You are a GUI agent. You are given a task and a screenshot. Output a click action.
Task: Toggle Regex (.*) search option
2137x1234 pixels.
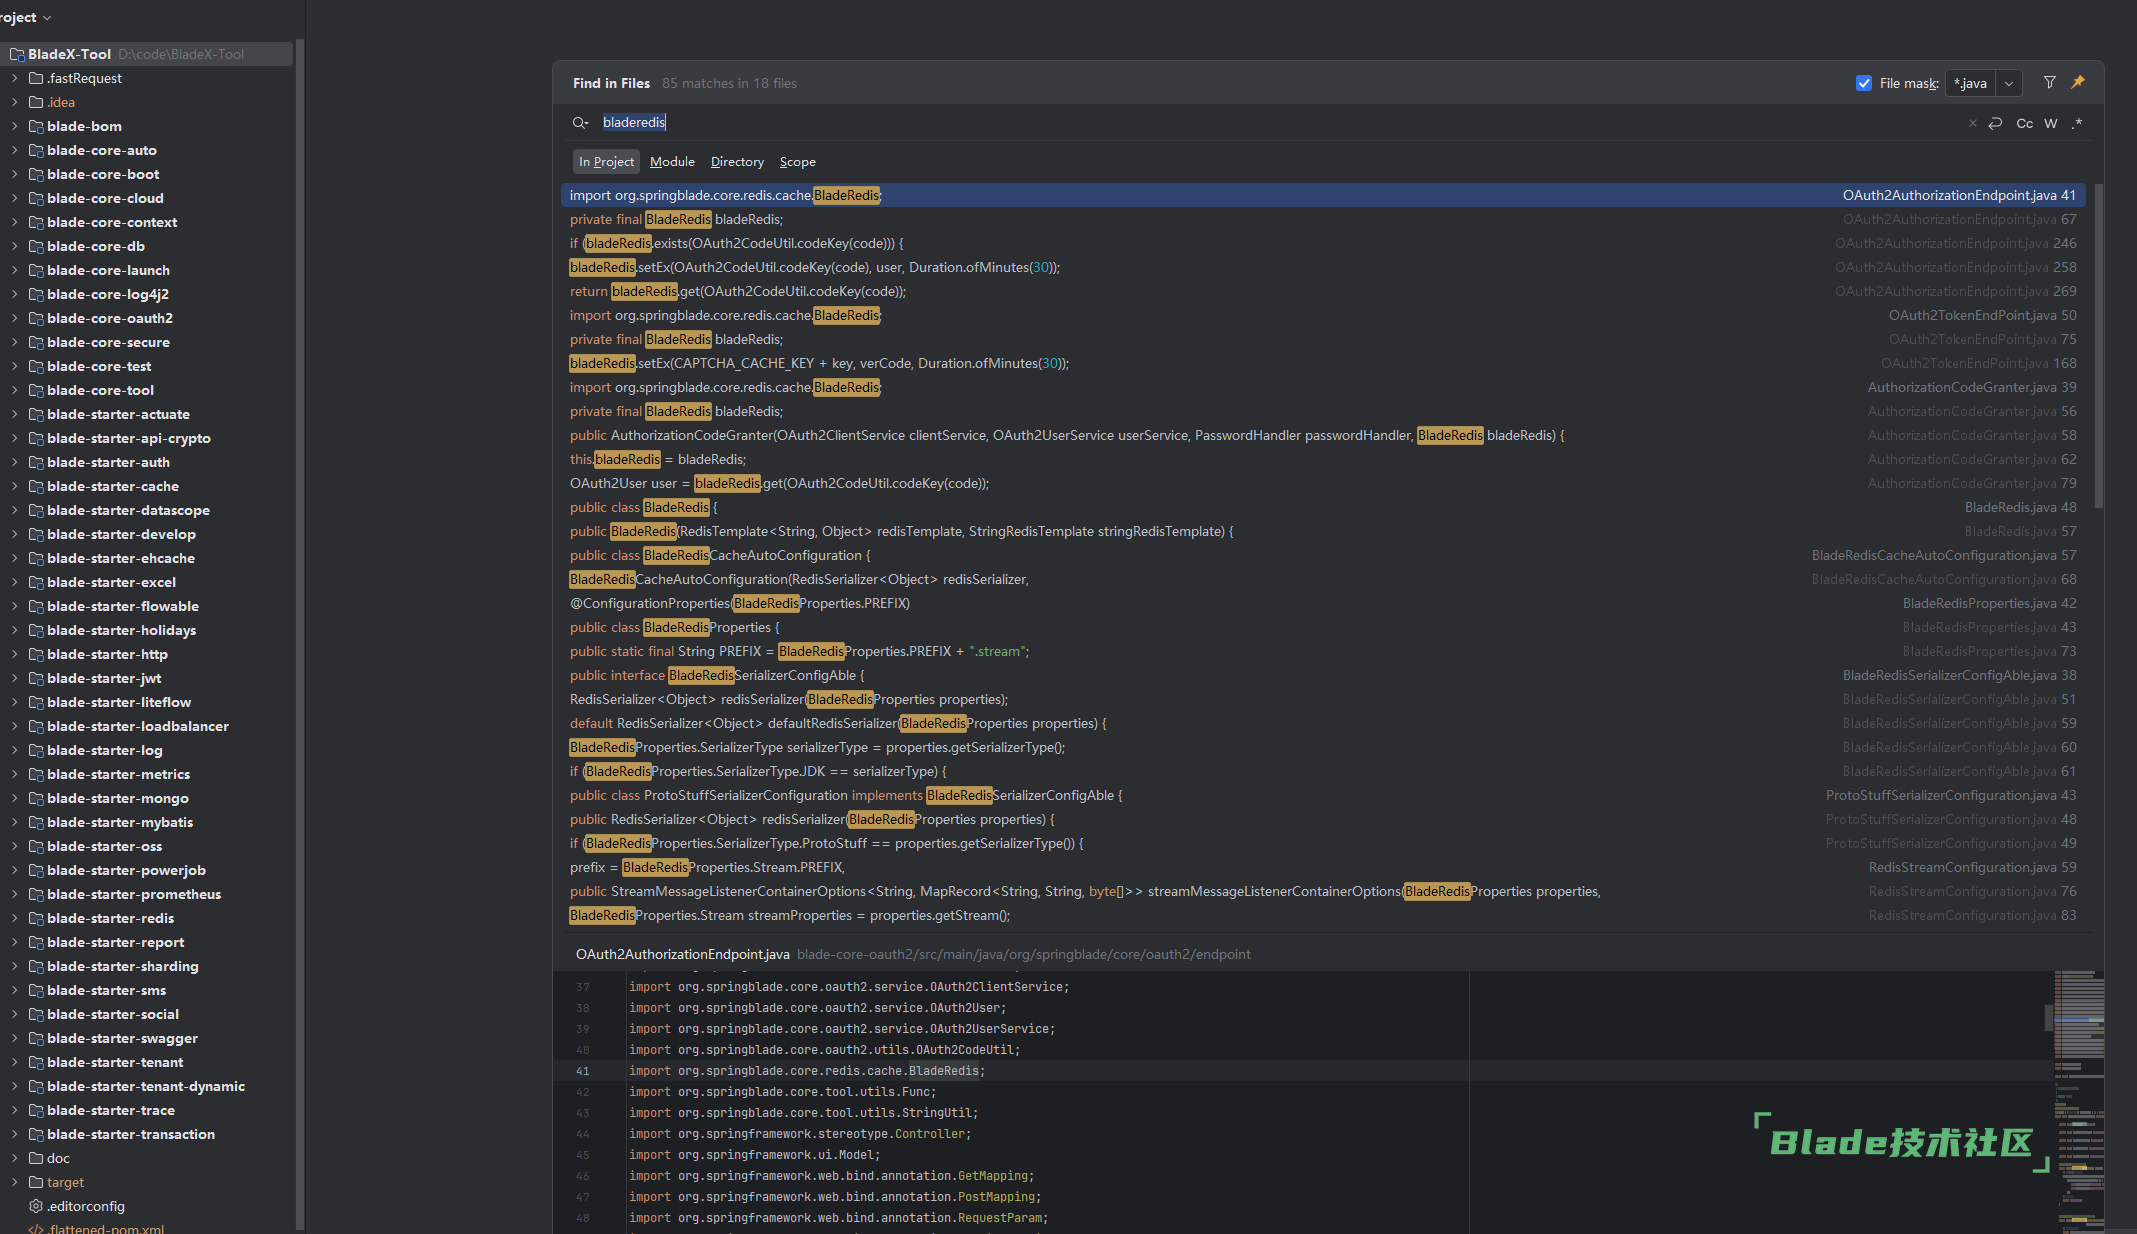coord(2077,123)
